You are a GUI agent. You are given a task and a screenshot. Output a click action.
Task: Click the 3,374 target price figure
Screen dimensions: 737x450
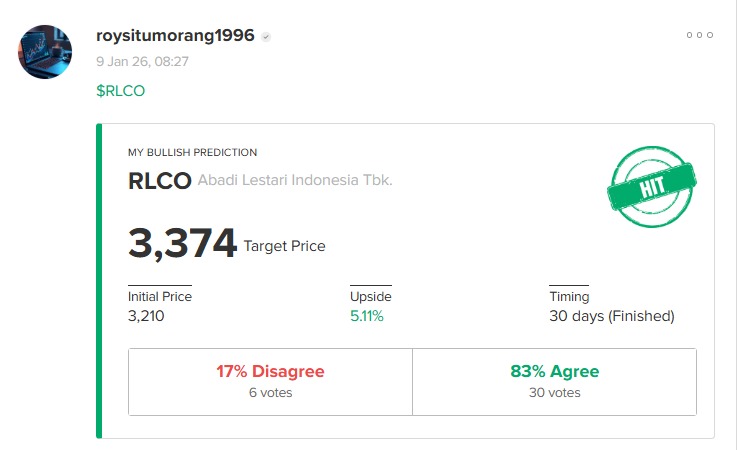point(182,244)
